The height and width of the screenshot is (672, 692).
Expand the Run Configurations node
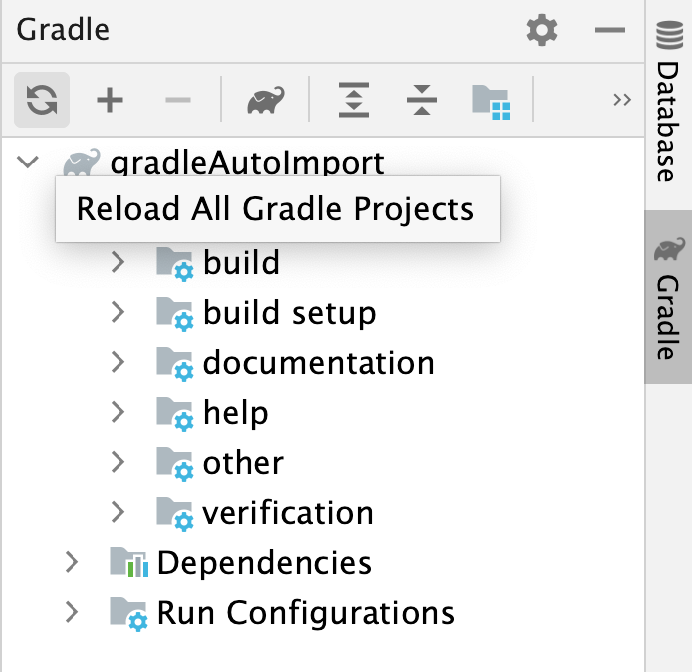(71, 612)
